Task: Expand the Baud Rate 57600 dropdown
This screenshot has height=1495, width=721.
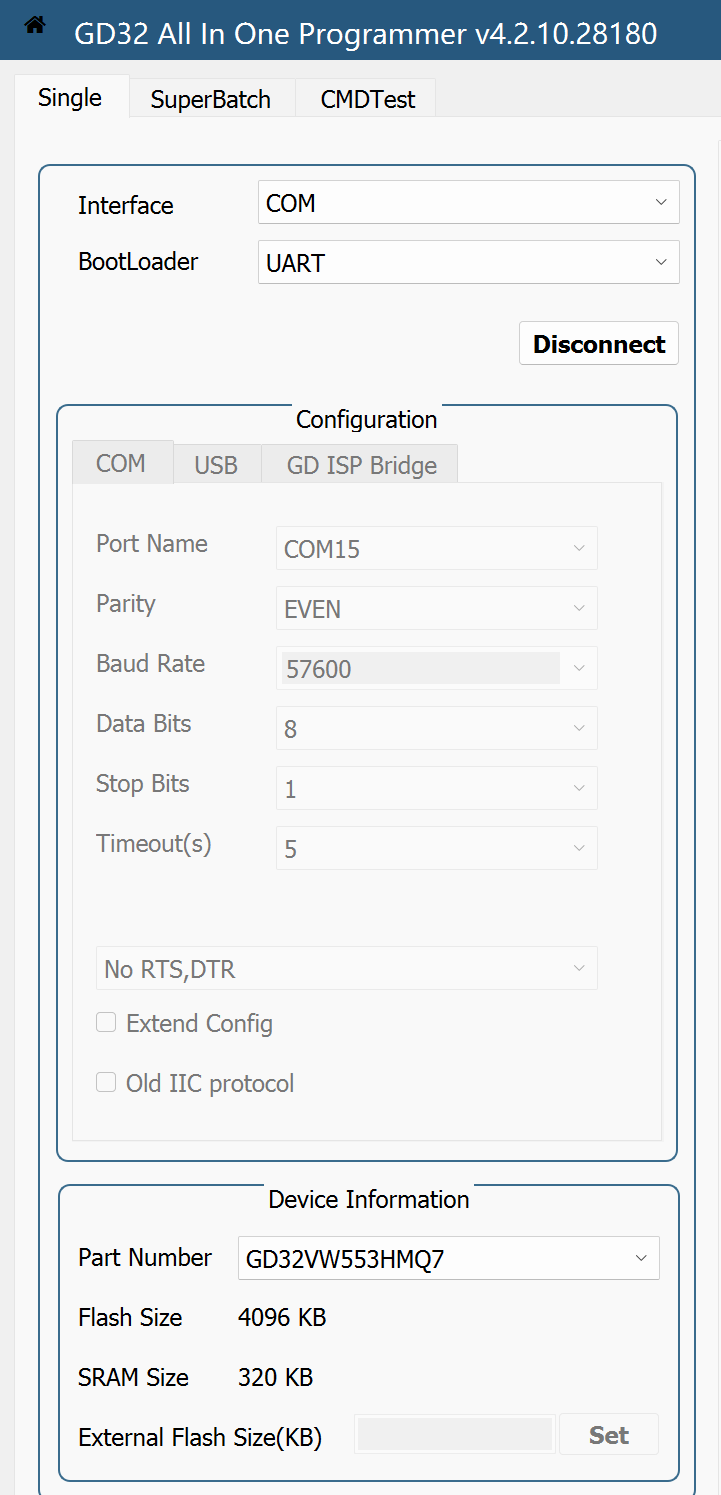Action: pyautogui.click(x=437, y=668)
